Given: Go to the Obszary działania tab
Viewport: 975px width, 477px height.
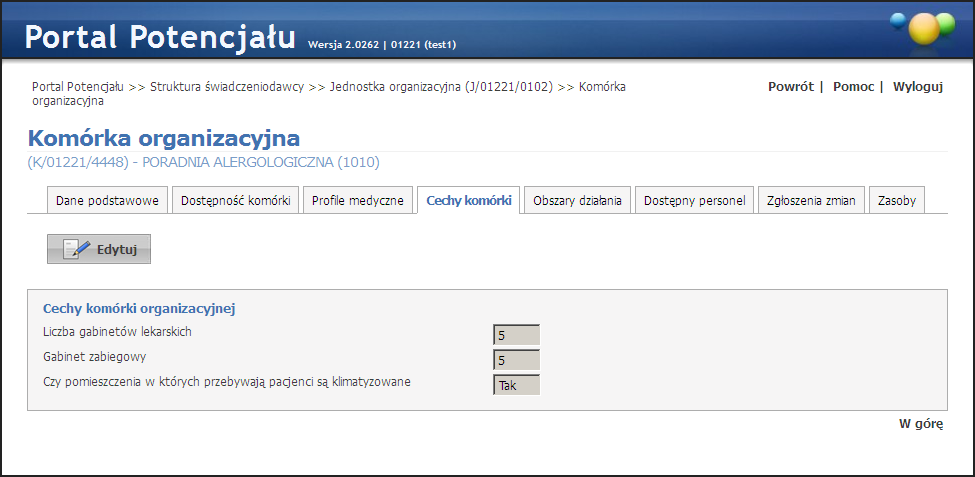Looking at the screenshot, I should pyautogui.click(x=578, y=201).
